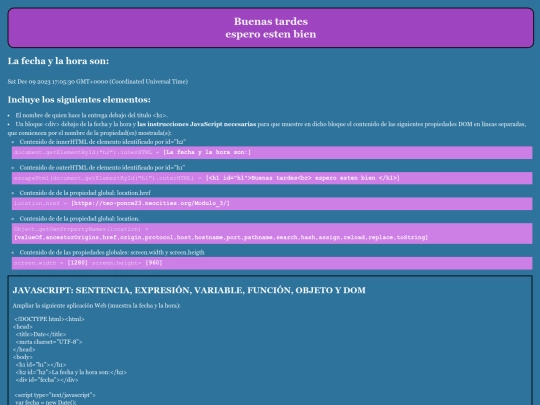Click '<meta charset="UTF-8">' code line
540x405 pixels.
49,342
